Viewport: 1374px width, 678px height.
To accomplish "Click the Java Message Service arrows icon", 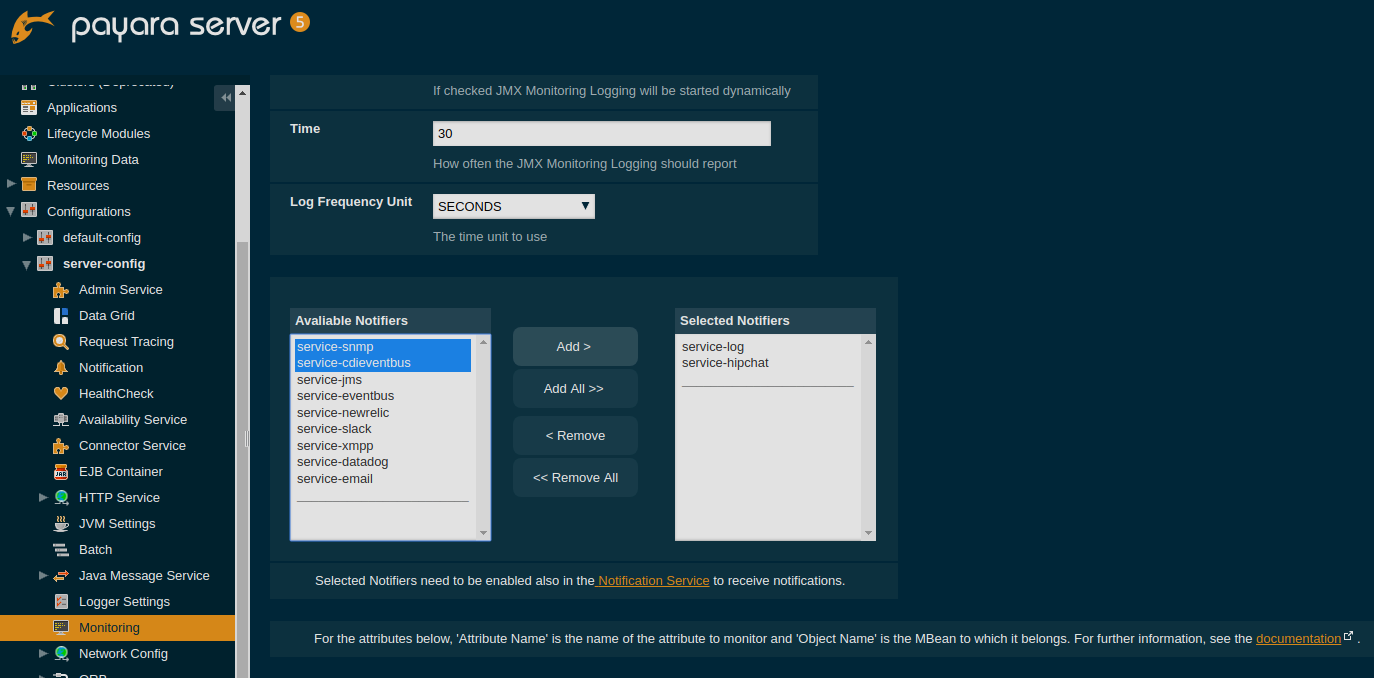I will coord(61,576).
